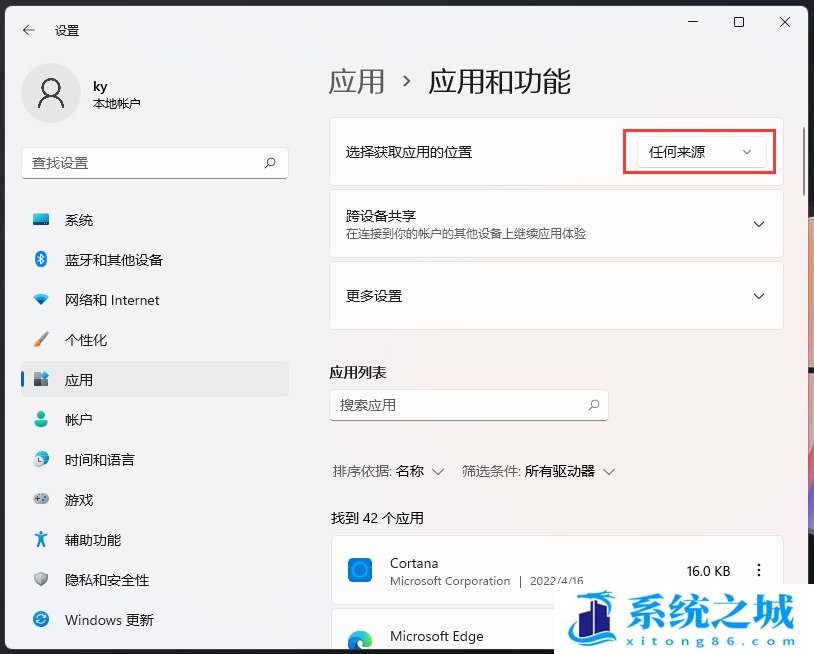Click the 搜索应用 search box
Viewport: 814px width, 654px height.
[x=460, y=405]
